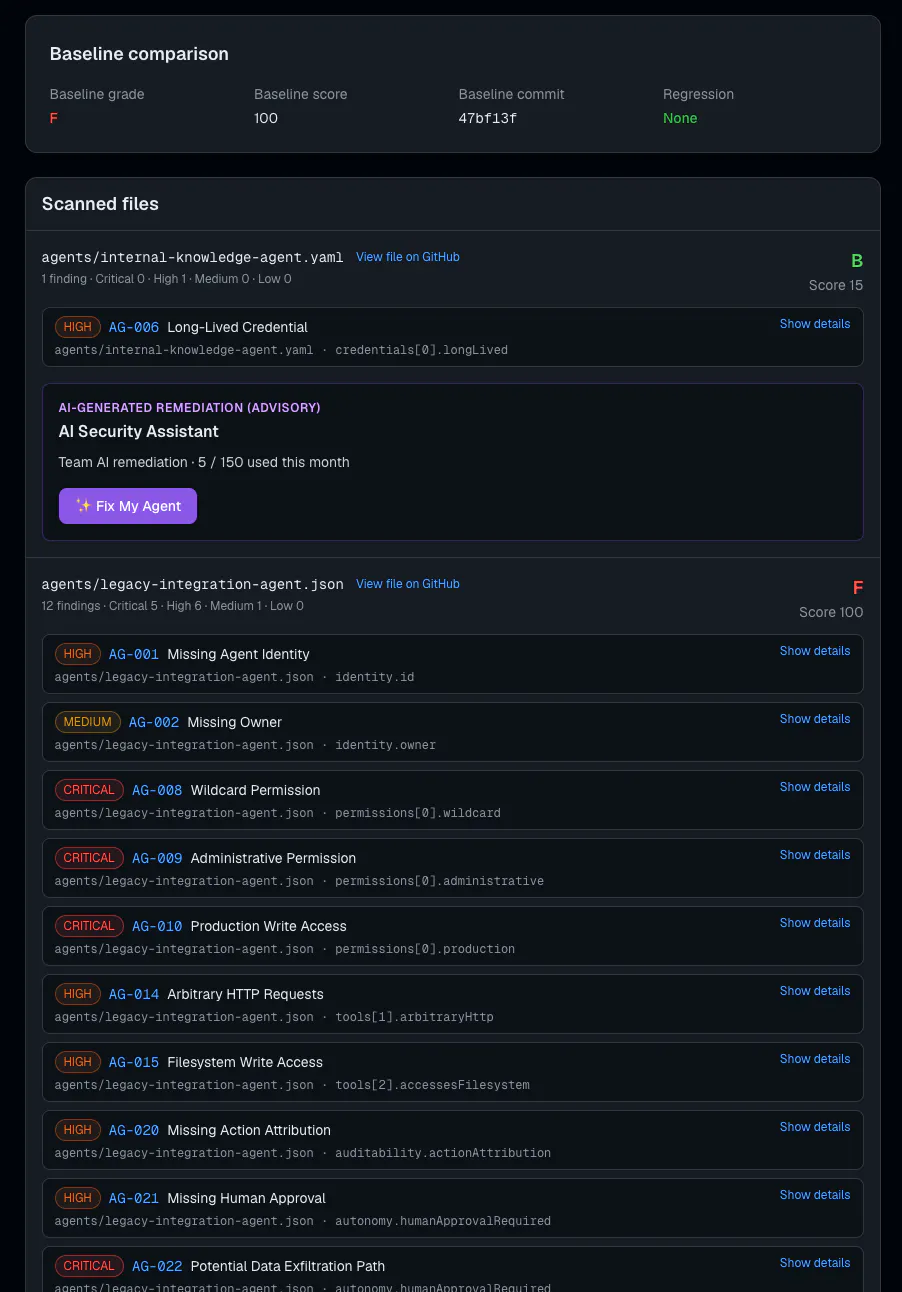Click the tools[1].arbitraryHttp path text
This screenshot has width=902, height=1292.
tap(414, 1017)
